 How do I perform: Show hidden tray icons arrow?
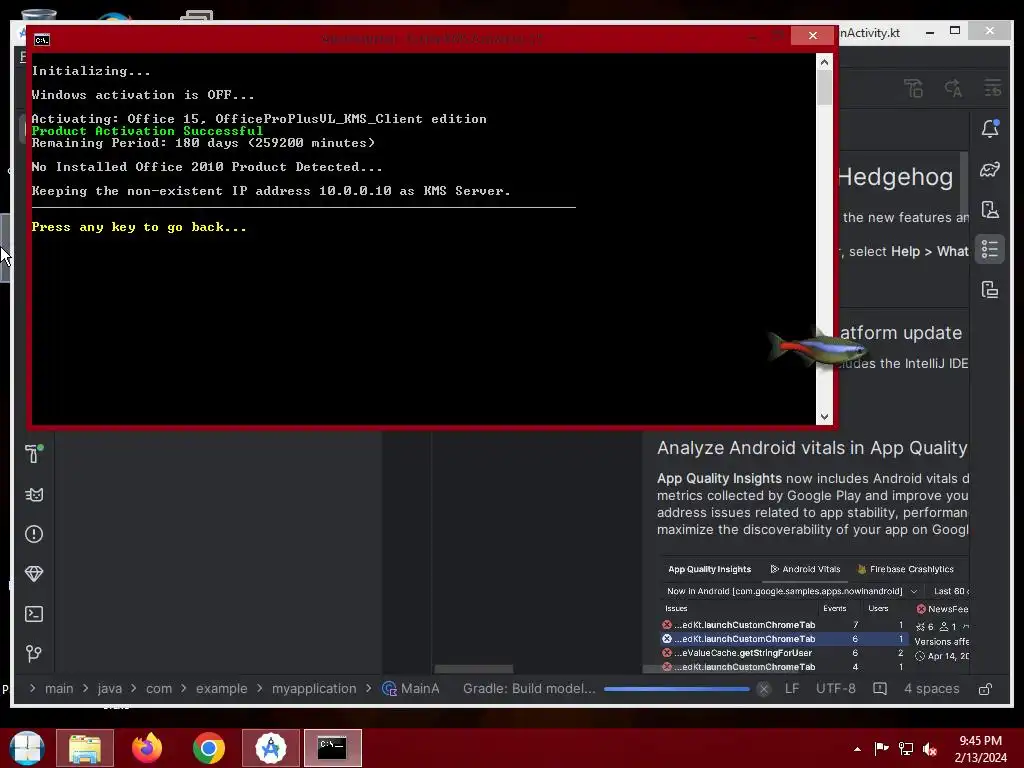point(857,749)
